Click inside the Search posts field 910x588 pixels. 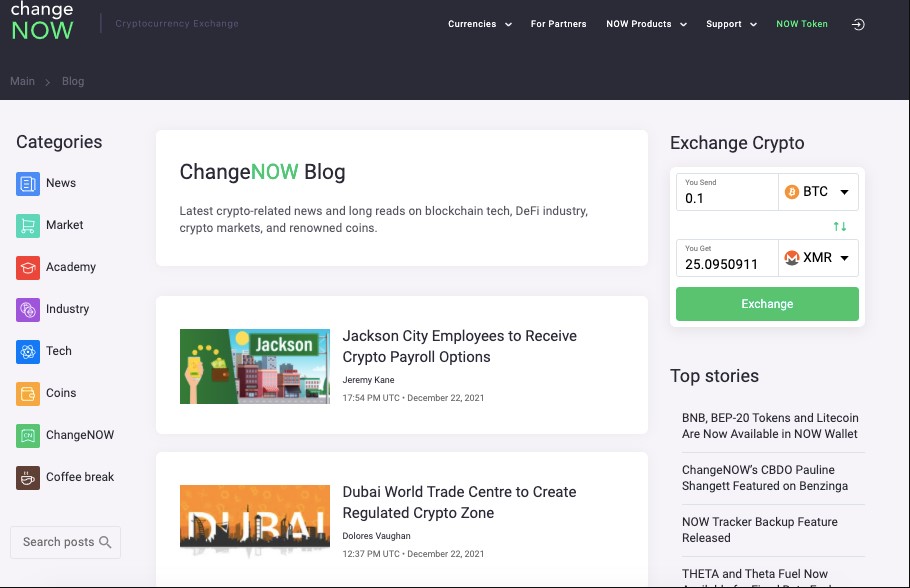(60, 541)
